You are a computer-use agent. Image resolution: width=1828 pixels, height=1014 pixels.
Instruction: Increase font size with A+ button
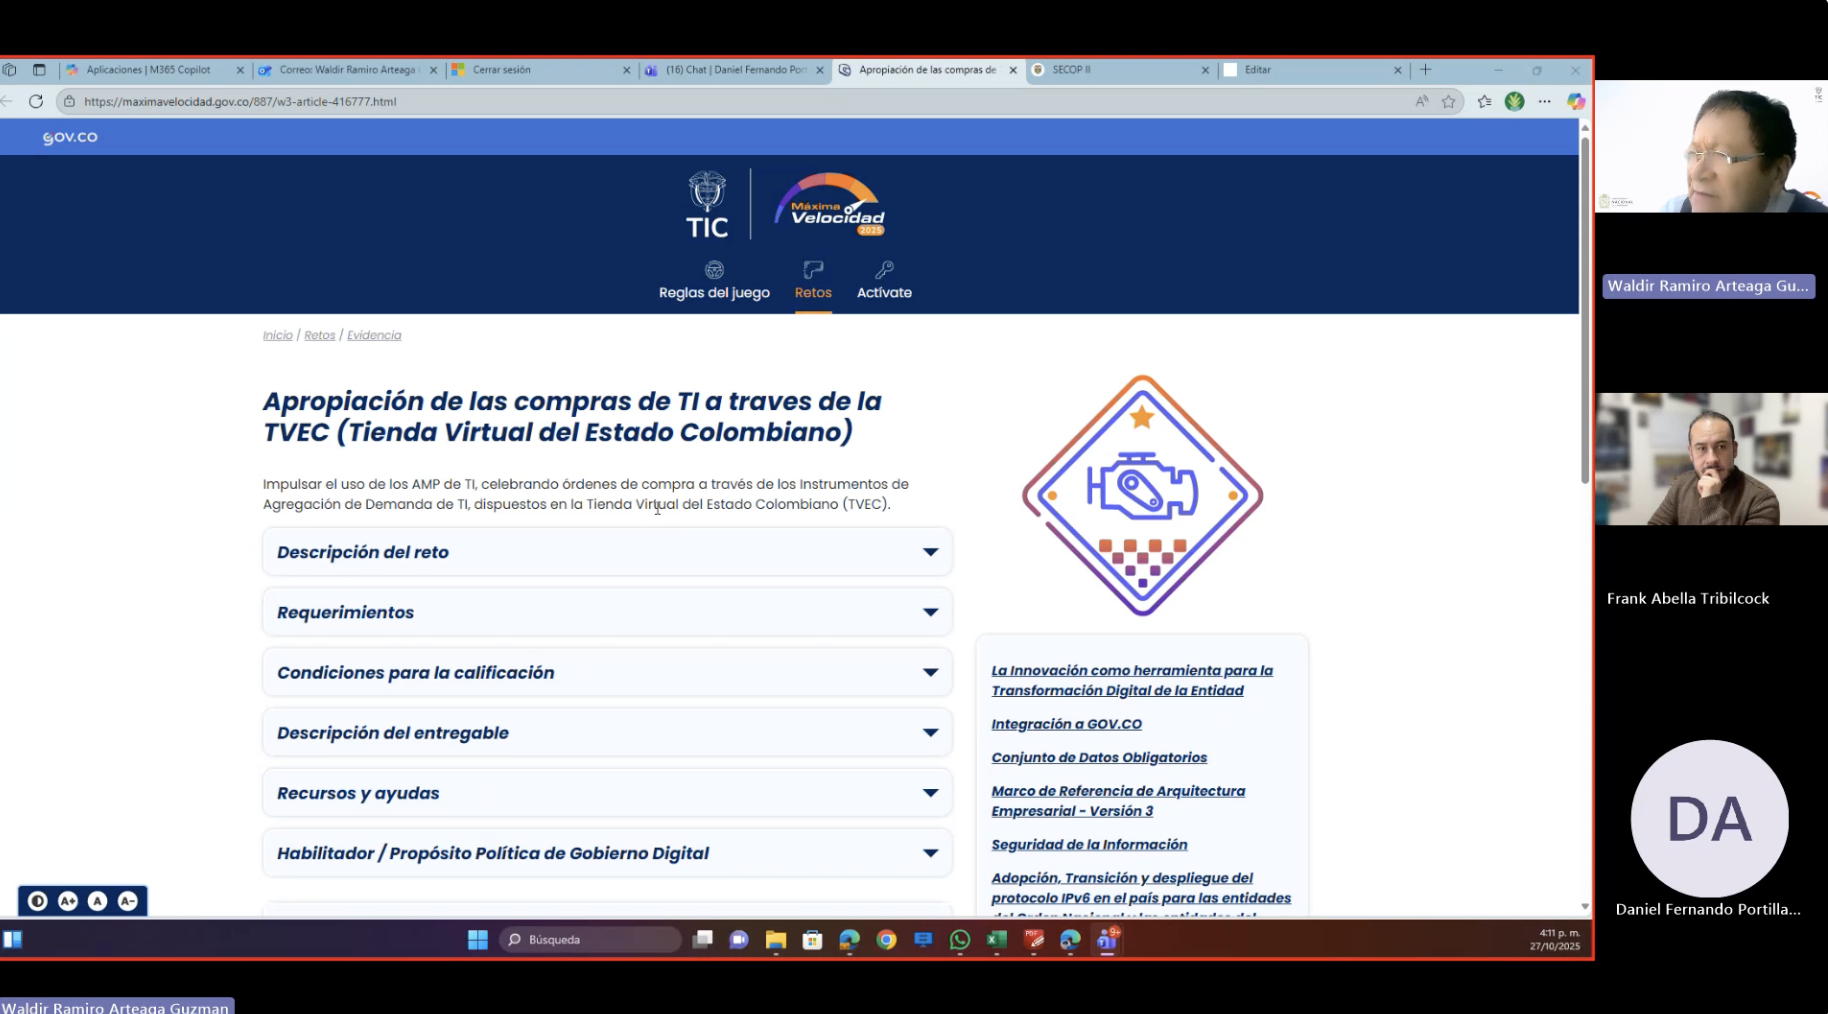coord(68,901)
